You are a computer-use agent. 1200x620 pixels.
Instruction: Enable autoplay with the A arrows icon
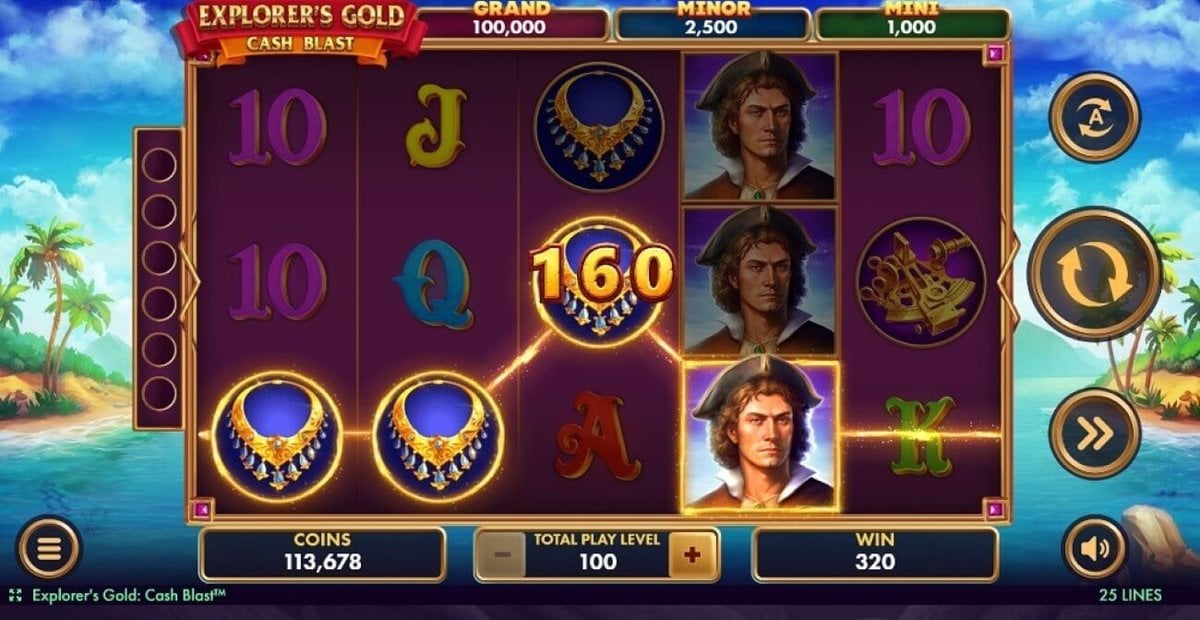click(1094, 117)
